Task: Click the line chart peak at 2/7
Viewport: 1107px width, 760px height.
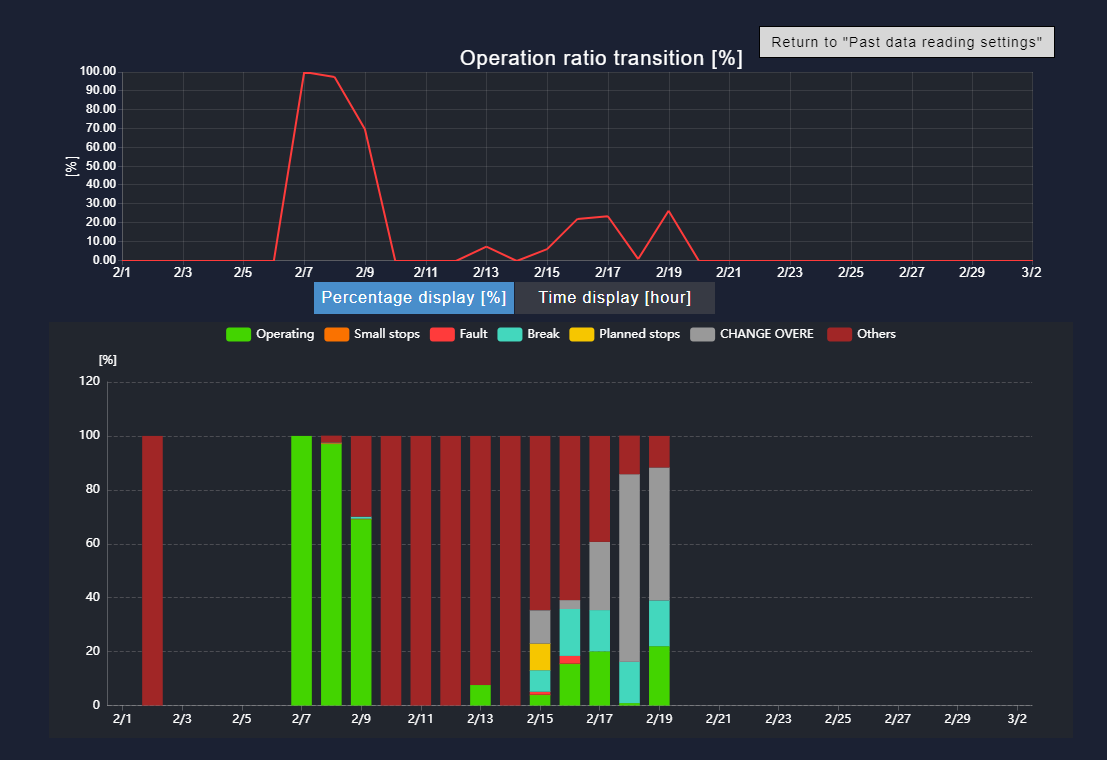Action: (304, 72)
